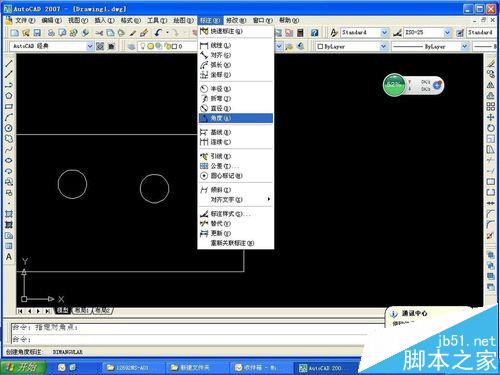Expand the ISO-25 dimension style dropdown

point(447,32)
